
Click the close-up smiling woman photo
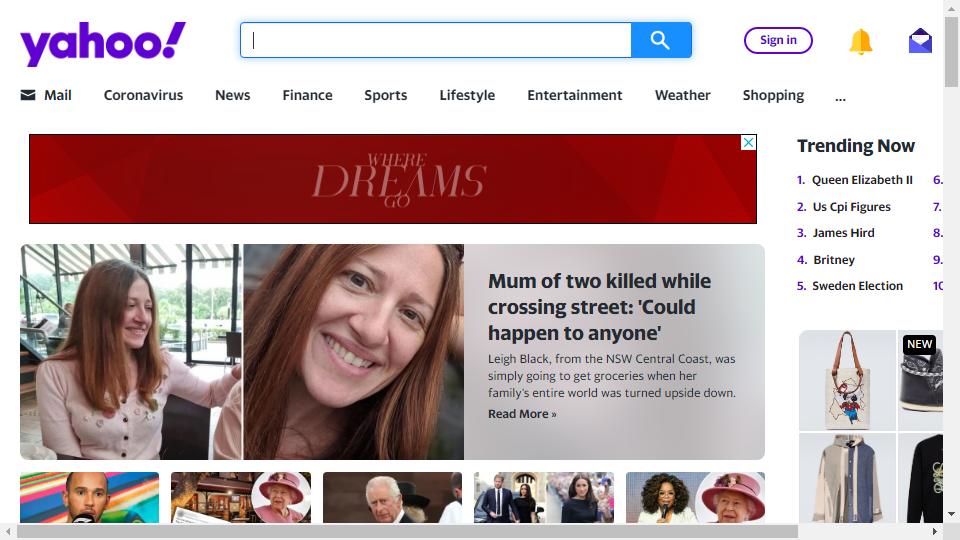[x=354, y=352]
